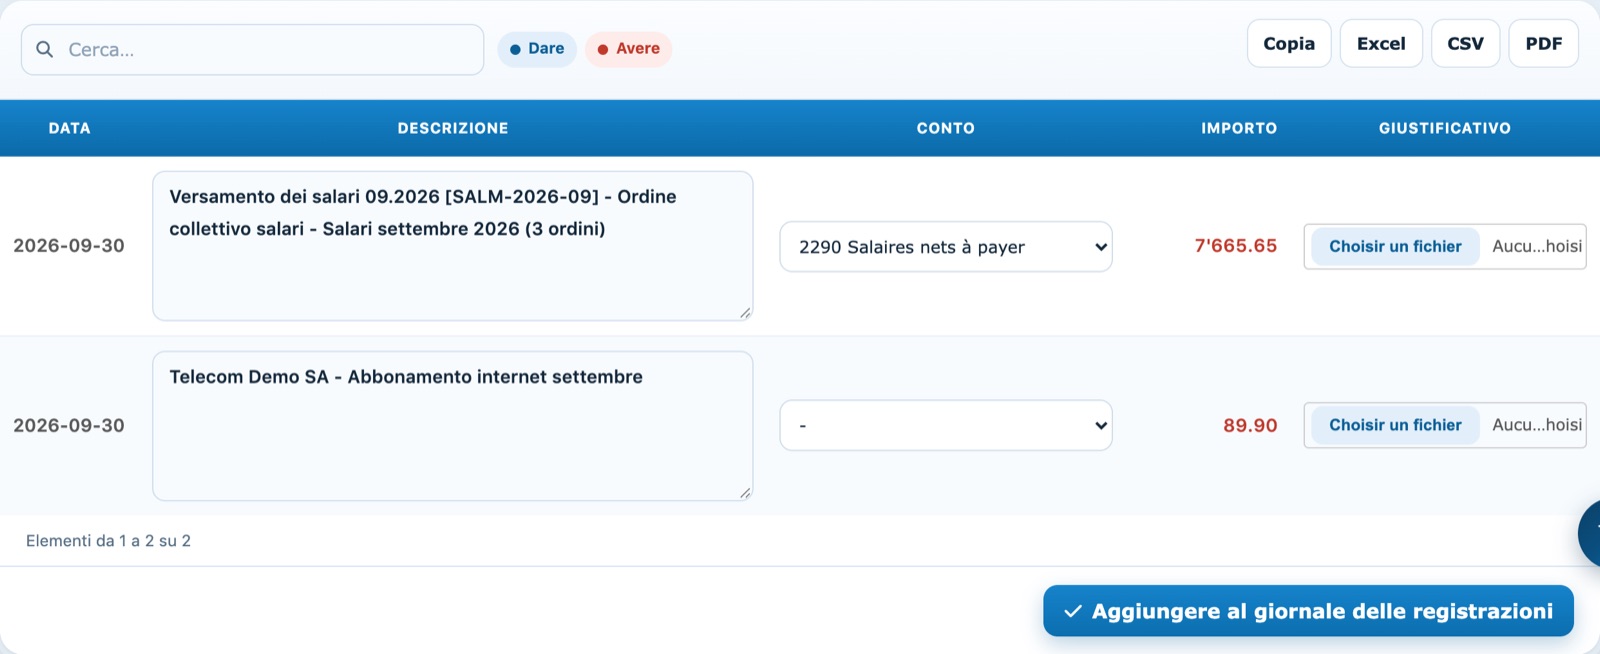
Task: Sort by the IMPORTO column header
Action: pos(1239,128)
